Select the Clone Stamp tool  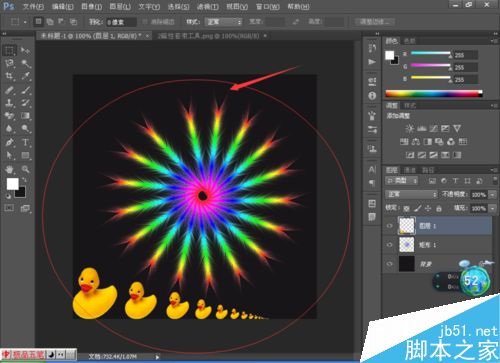click(x=9, y=103)
